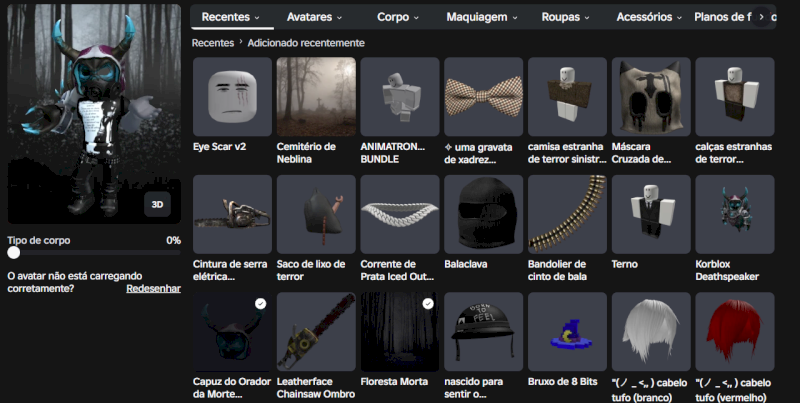This screenshot has height=403, width=800.
Task: Switch avatar preview with 3D button
Action: [x=157, y=204]
